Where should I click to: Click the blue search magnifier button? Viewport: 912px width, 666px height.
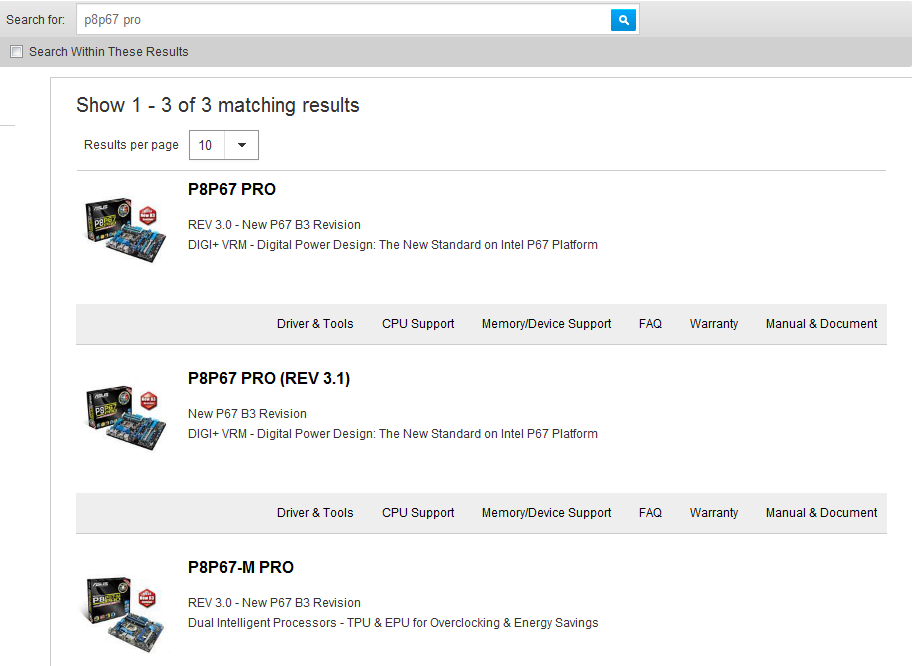click(623, 20)
